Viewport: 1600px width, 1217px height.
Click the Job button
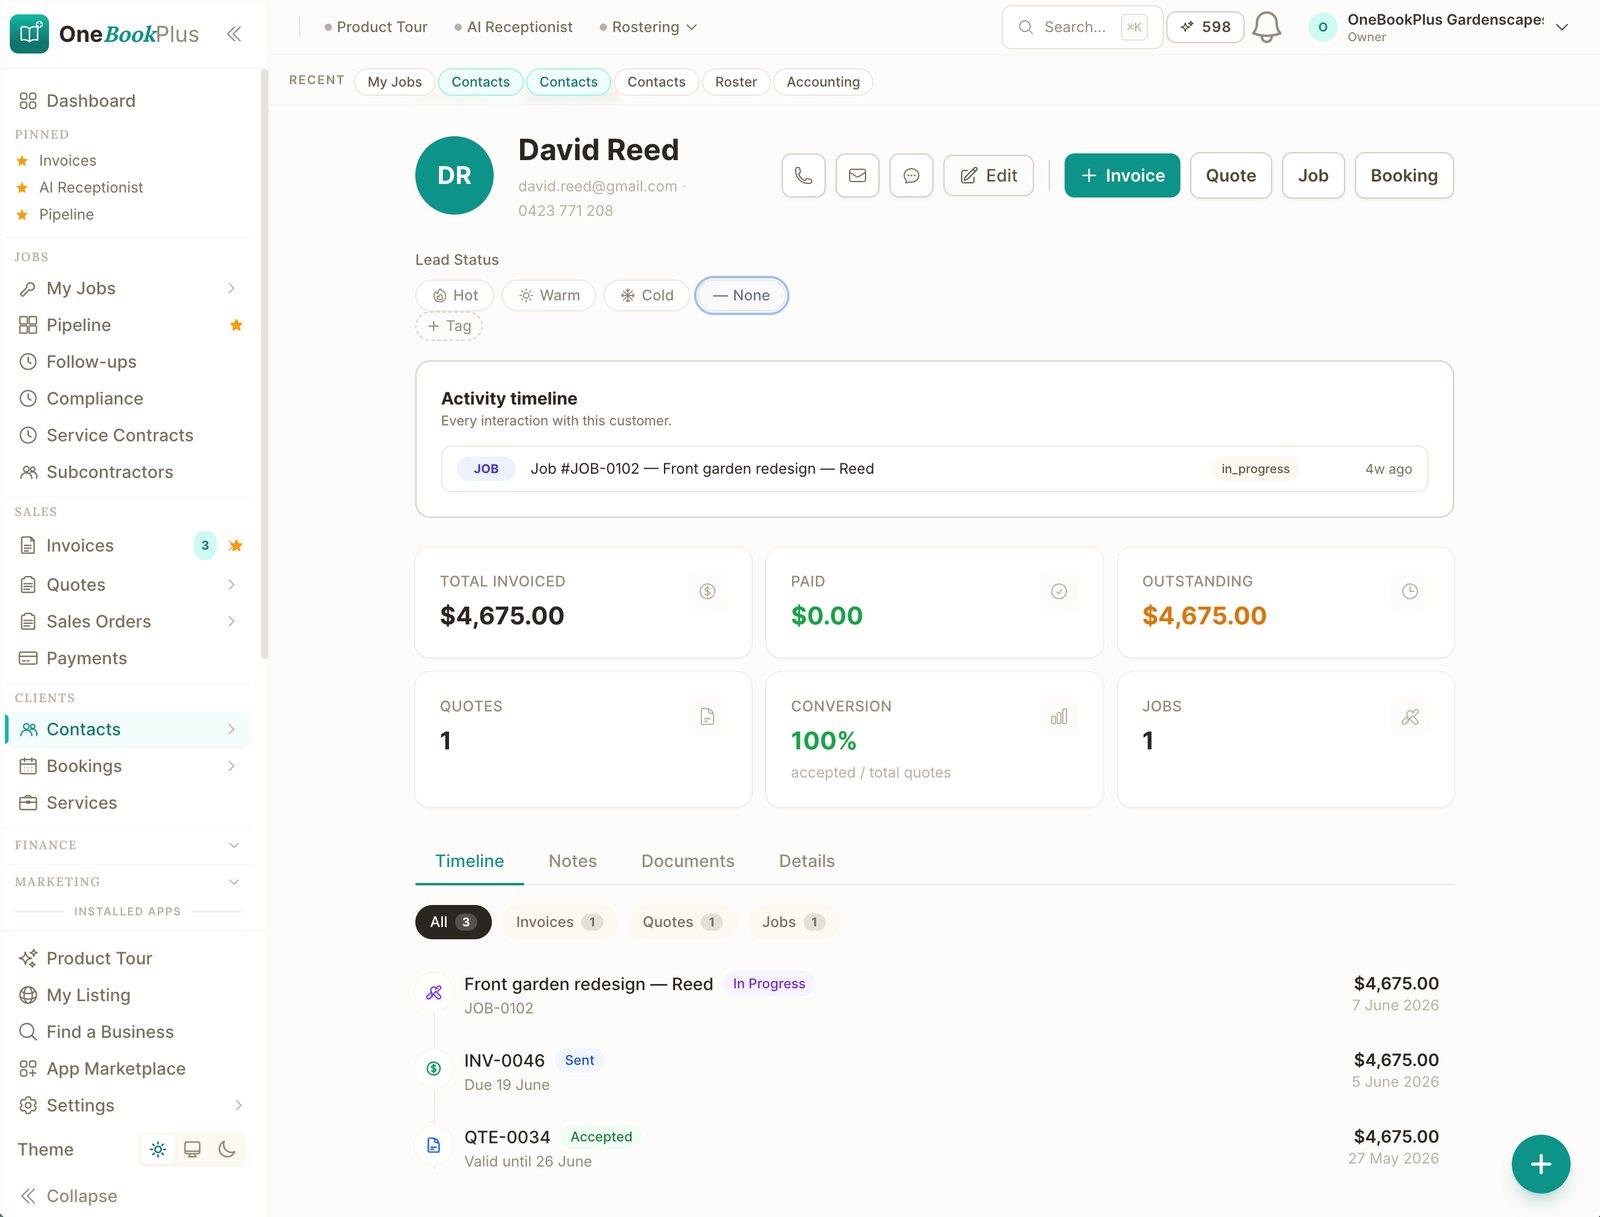click(x=1313, y=175)
